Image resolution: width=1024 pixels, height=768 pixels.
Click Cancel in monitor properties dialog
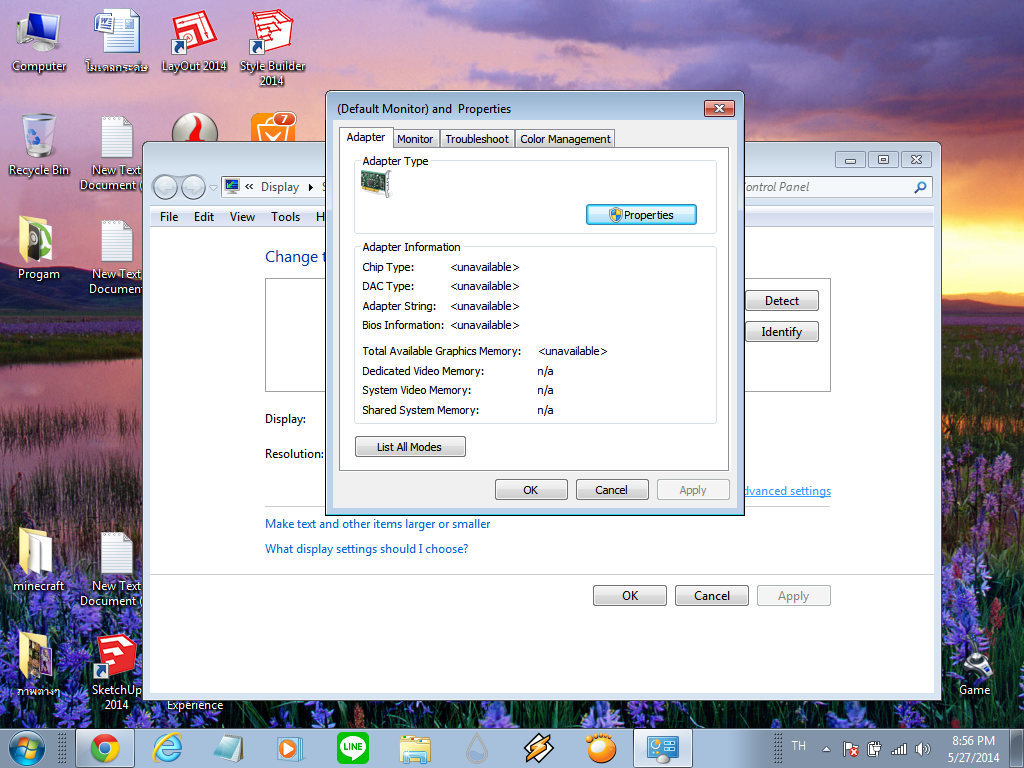611,490
